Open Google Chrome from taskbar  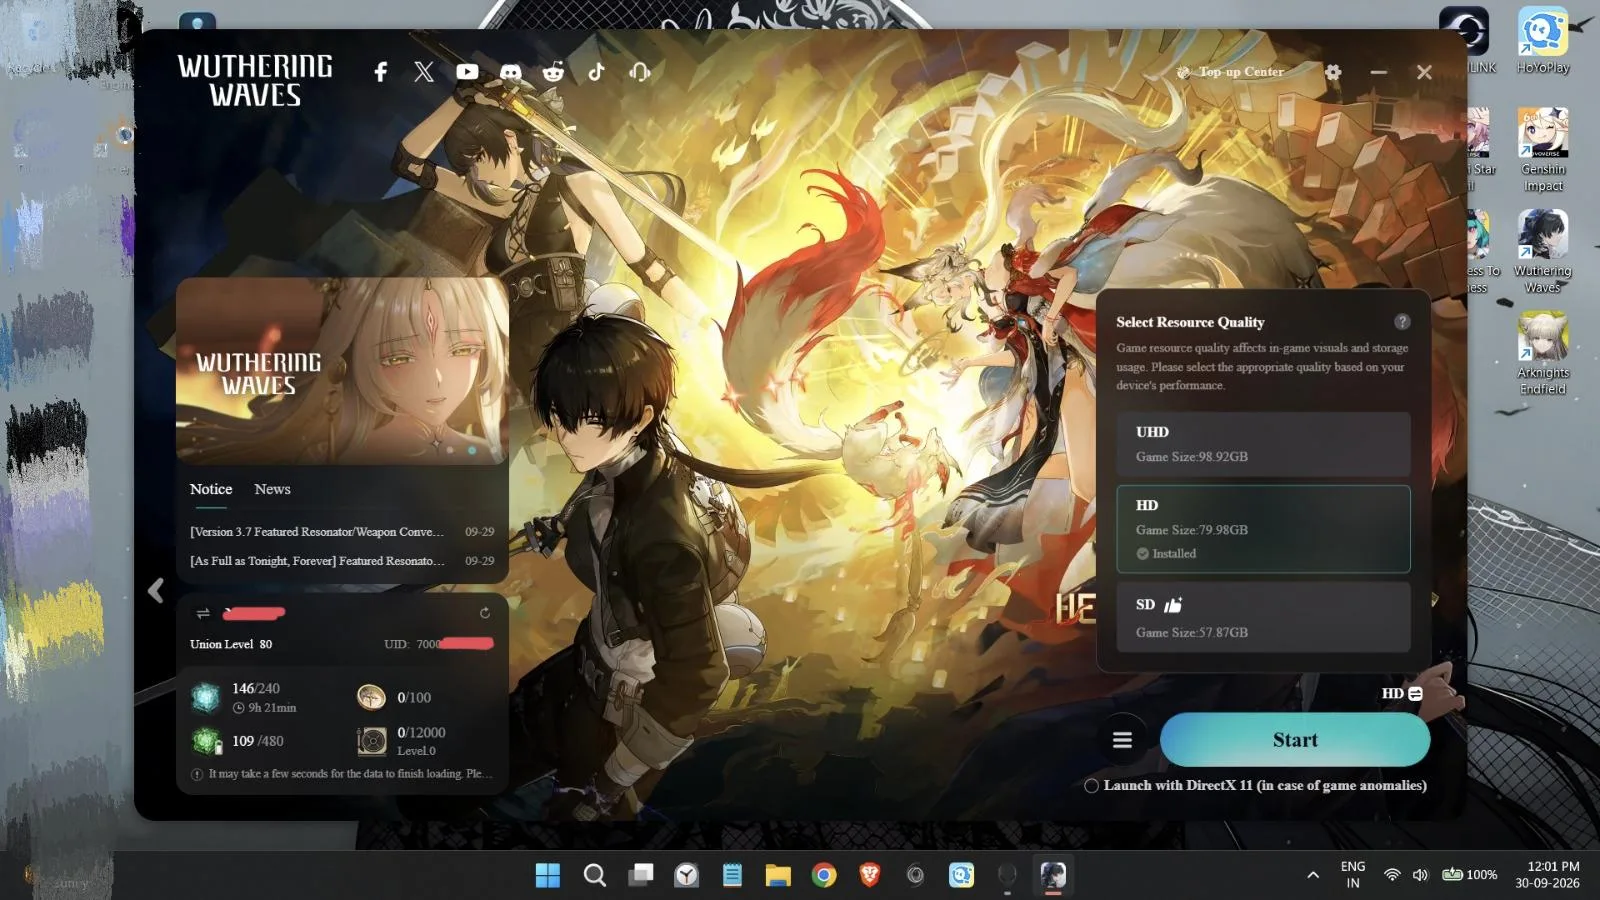(x=824, y=876)
